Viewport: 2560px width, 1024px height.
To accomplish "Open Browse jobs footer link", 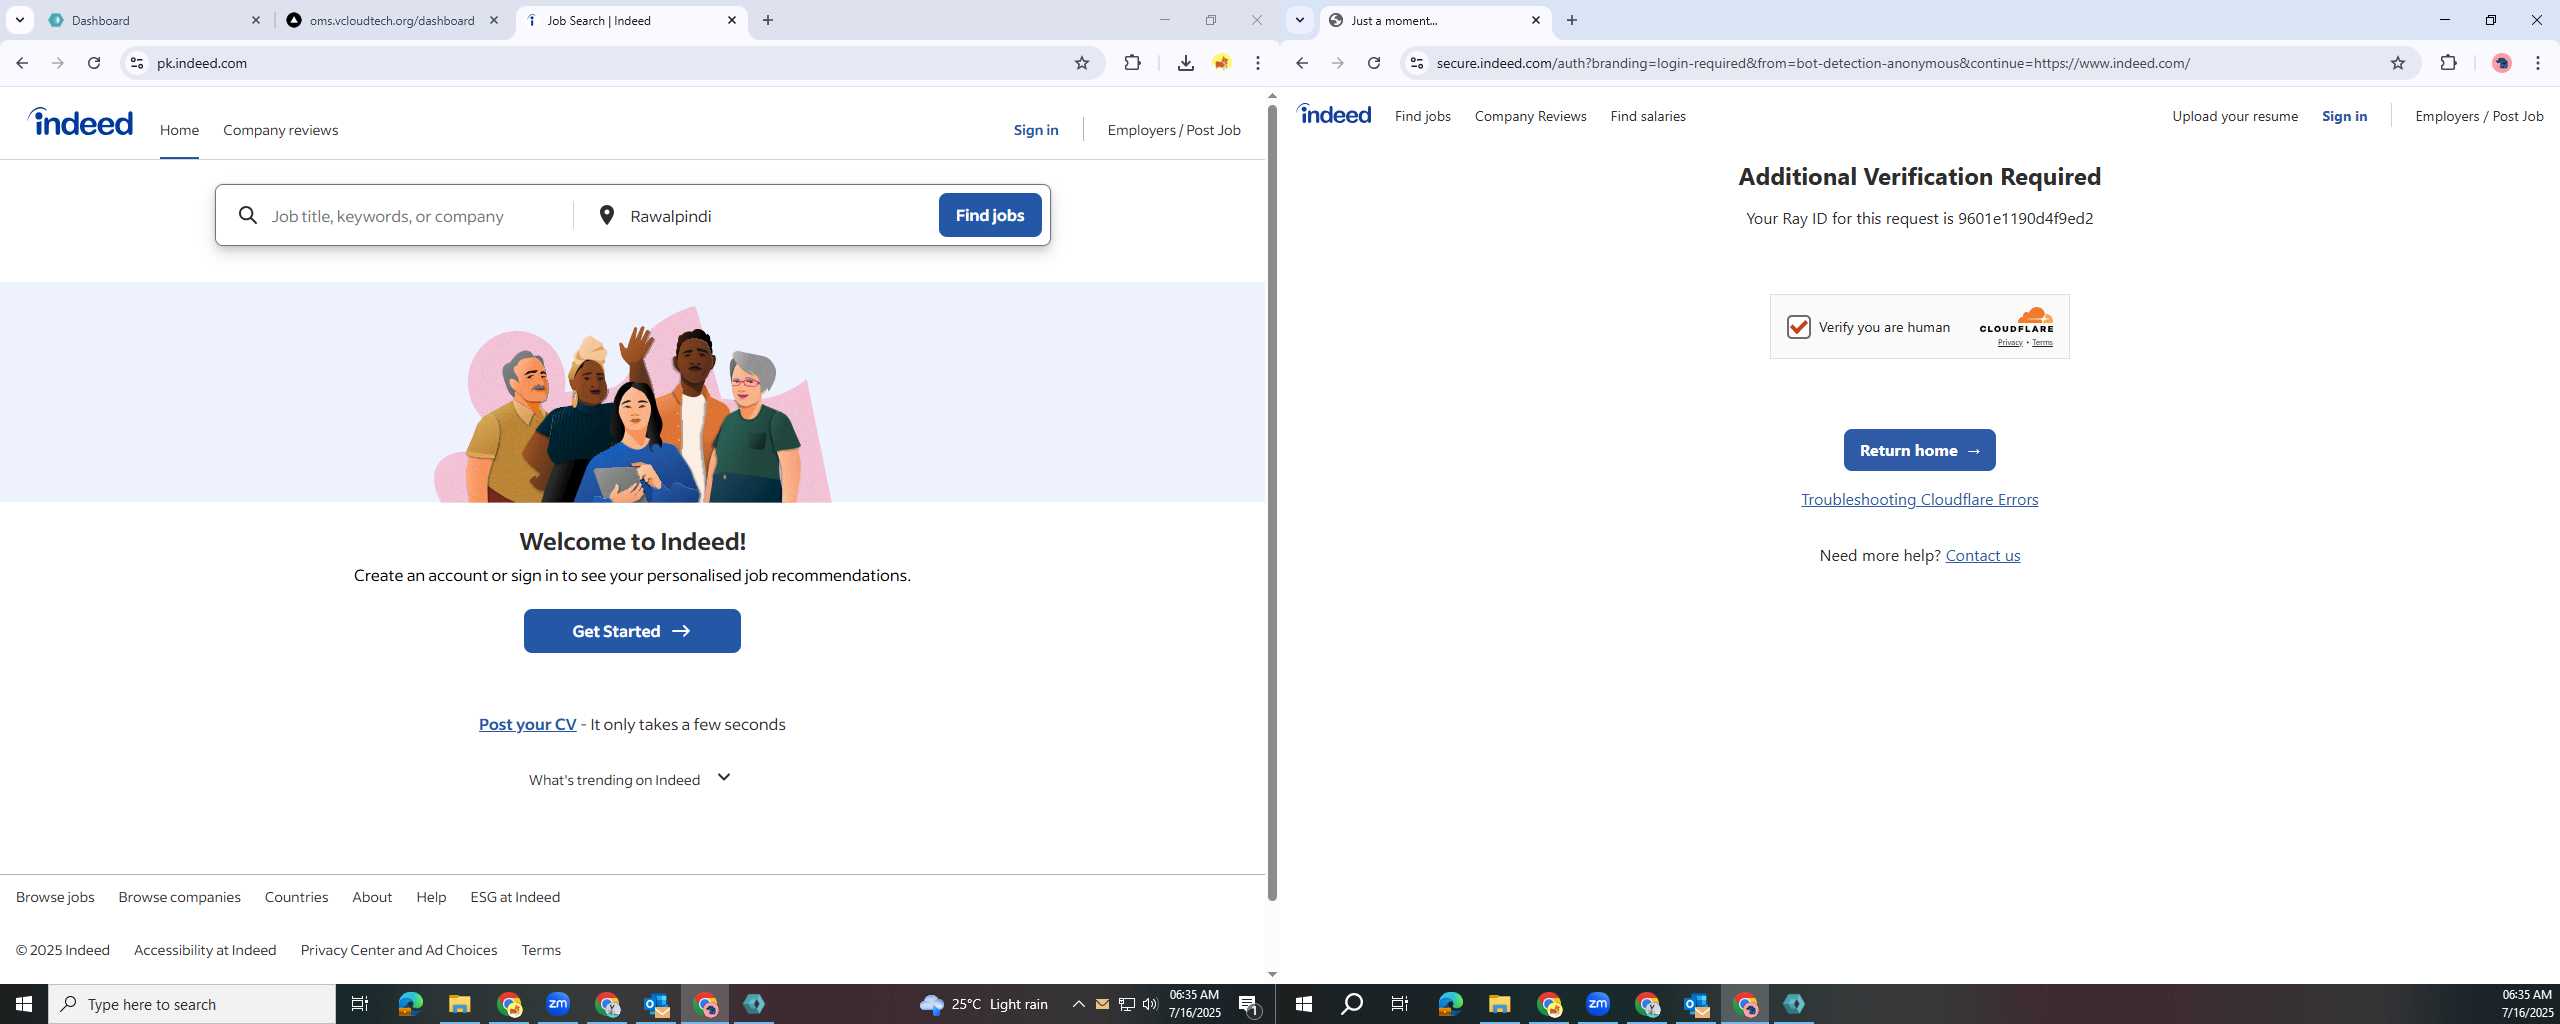I will pyautogui.click(x=55, y=897).
